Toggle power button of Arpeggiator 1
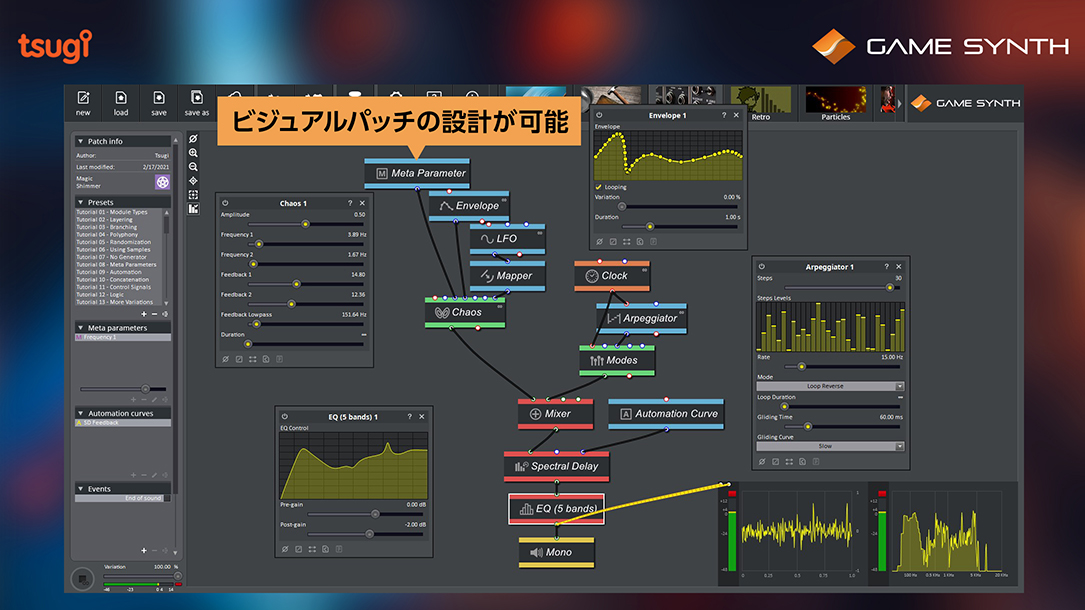This screenshot has width=1085, height=610. (761, 267)
